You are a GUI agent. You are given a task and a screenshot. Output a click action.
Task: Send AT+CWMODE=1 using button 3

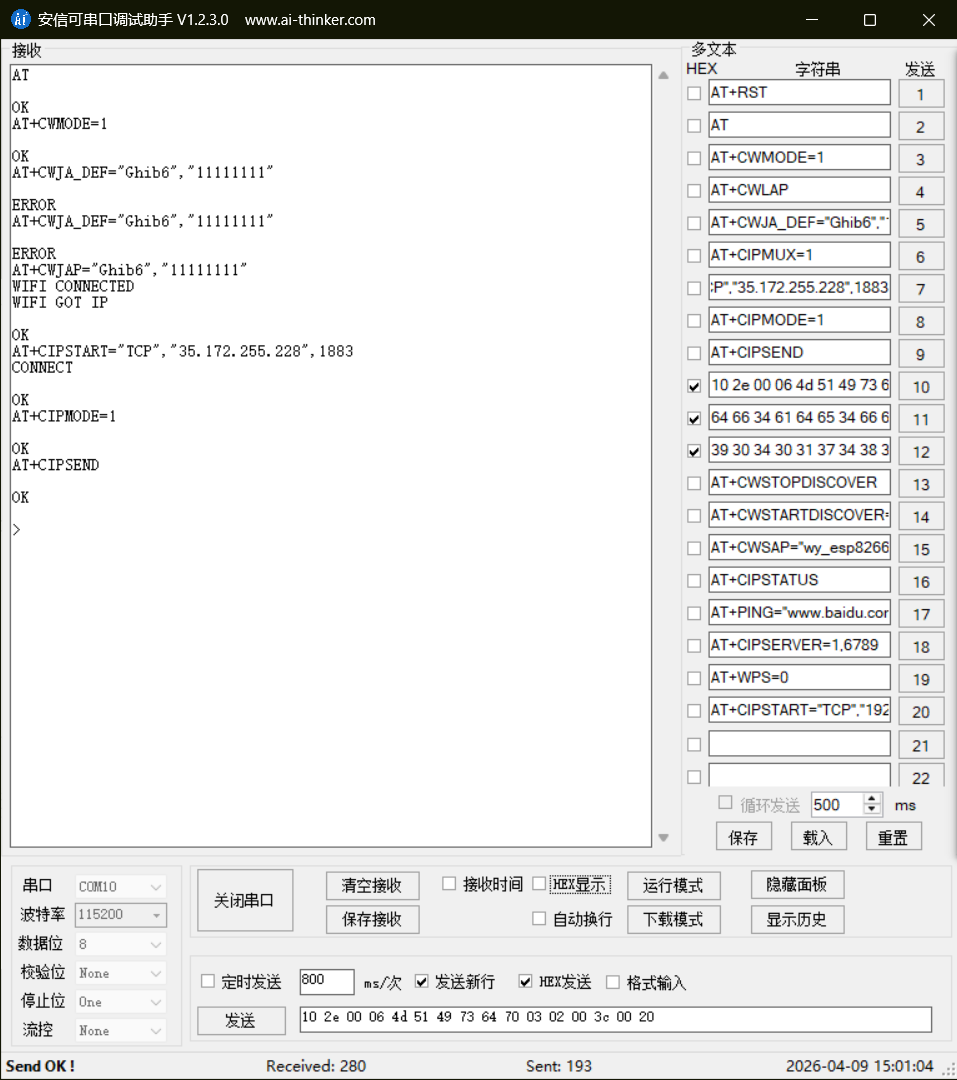click(921, 159)
